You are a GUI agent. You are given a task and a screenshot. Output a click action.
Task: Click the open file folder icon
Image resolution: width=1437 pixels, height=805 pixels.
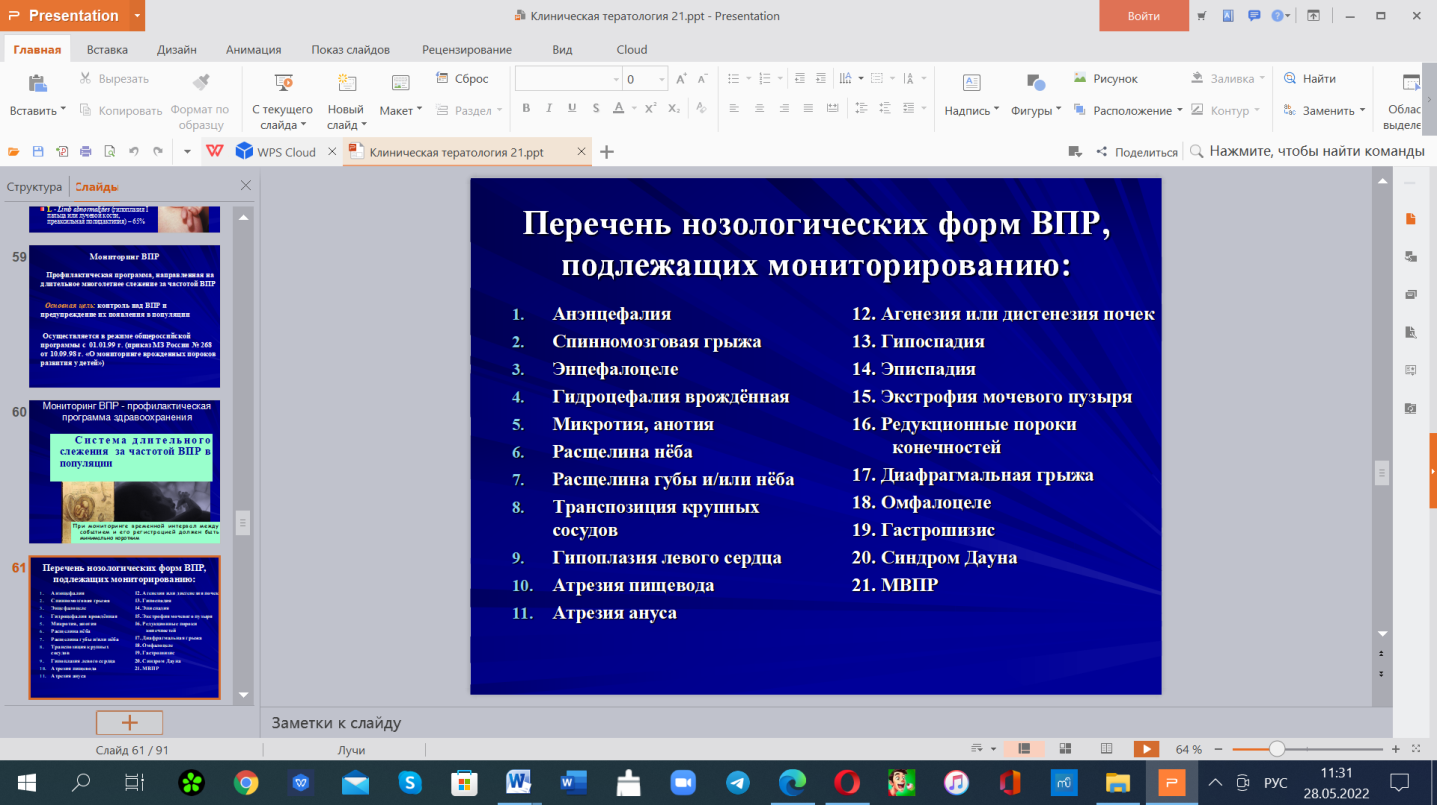pos(13,152)
